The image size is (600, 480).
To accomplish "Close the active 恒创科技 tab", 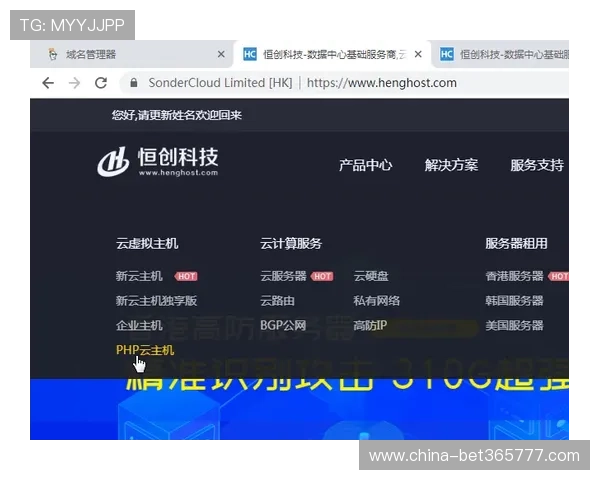I will (418, 54).
